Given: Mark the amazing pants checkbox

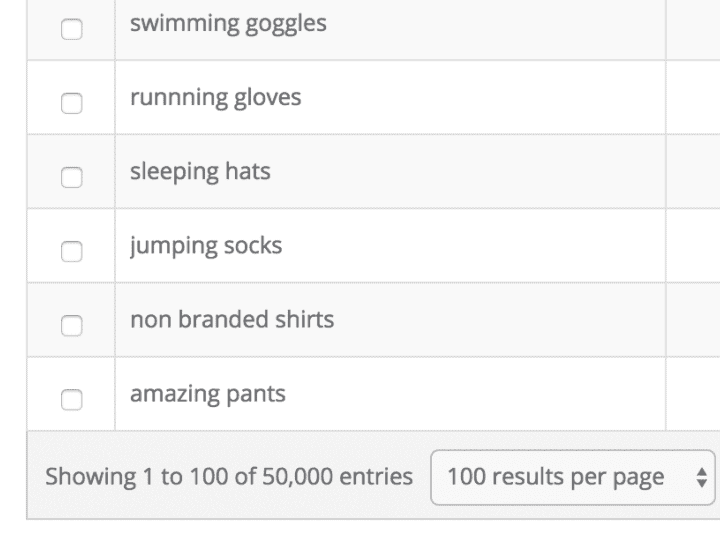Looking at the screenshot, I should (71, 399).
